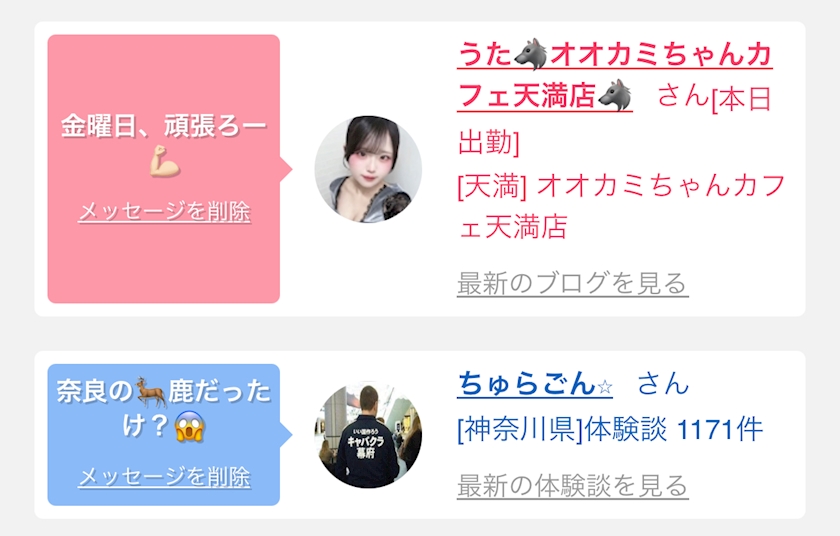Click [天満] オオカミちゃんカフェ天満店 shop text
The image size is (840, 536).
(x=621, y=206)
